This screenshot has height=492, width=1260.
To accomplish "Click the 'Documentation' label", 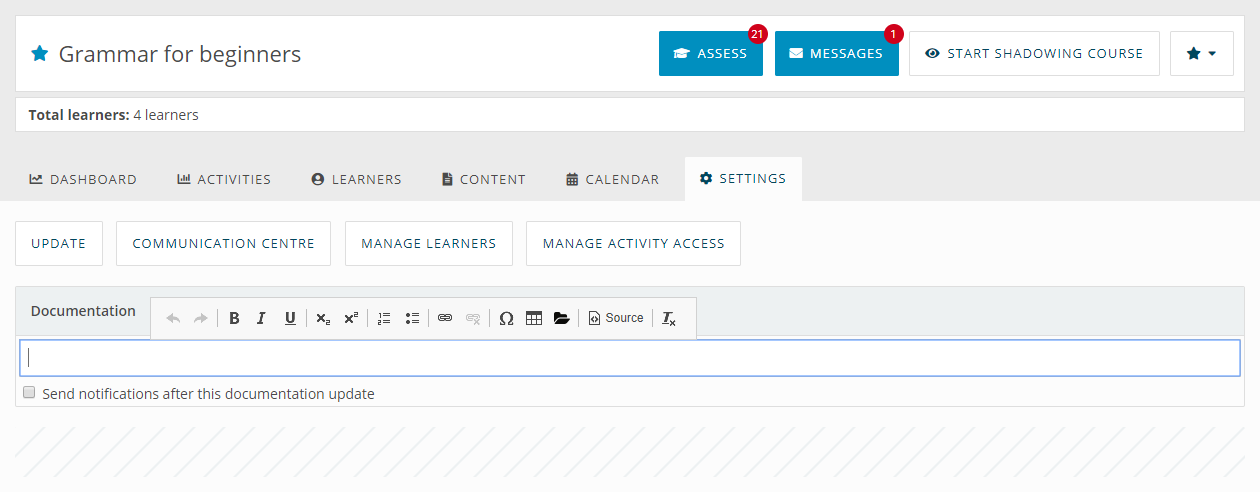I will tap(83, 311).
